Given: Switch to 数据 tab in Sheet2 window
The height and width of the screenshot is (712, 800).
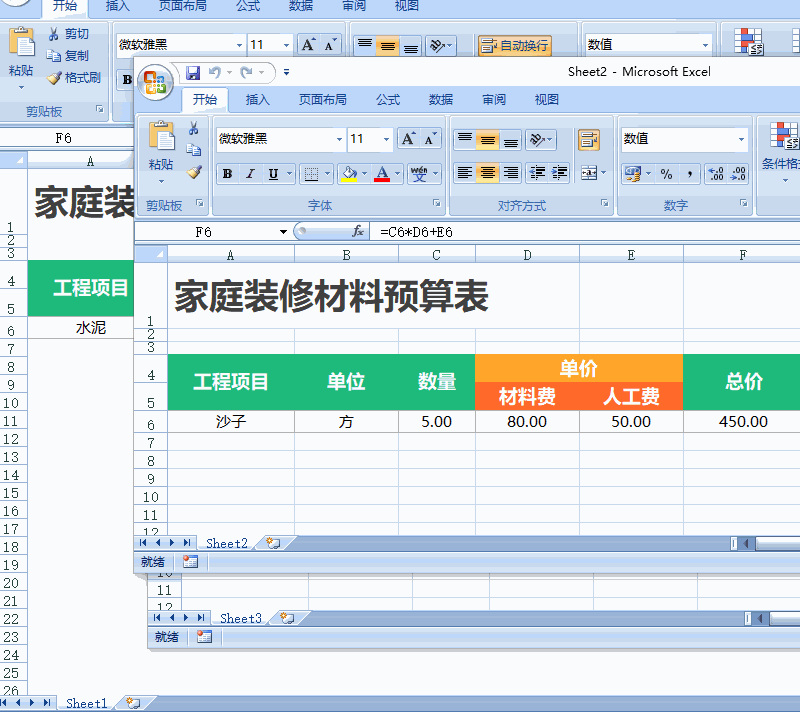Looking at the screenshot, I should [441, 99].
